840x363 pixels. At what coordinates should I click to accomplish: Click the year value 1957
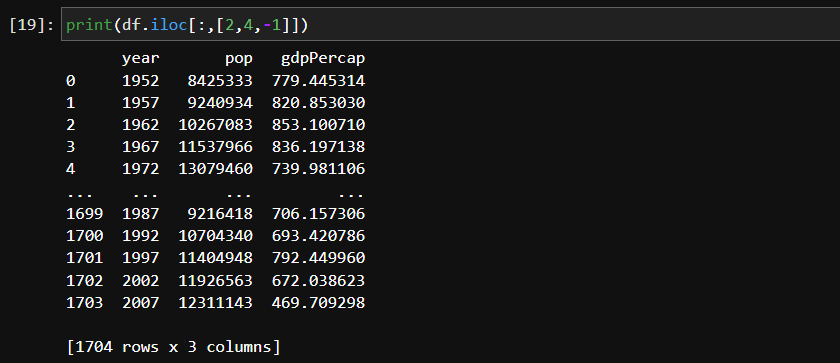point(140,103)
